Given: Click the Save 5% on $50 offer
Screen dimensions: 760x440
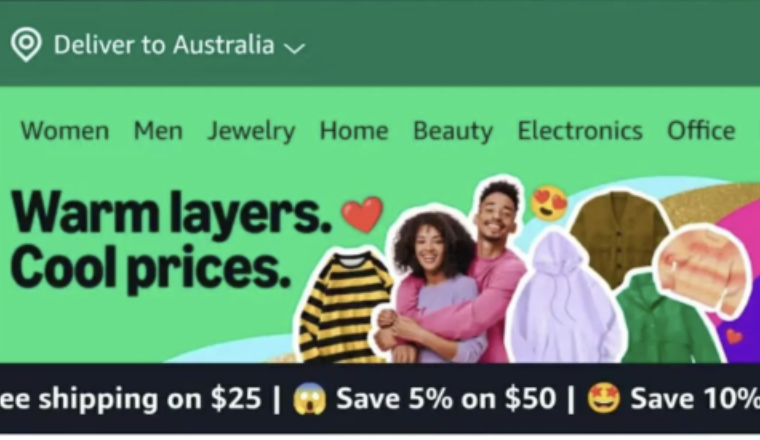Looking at the screenshot, I should [445, 399].
